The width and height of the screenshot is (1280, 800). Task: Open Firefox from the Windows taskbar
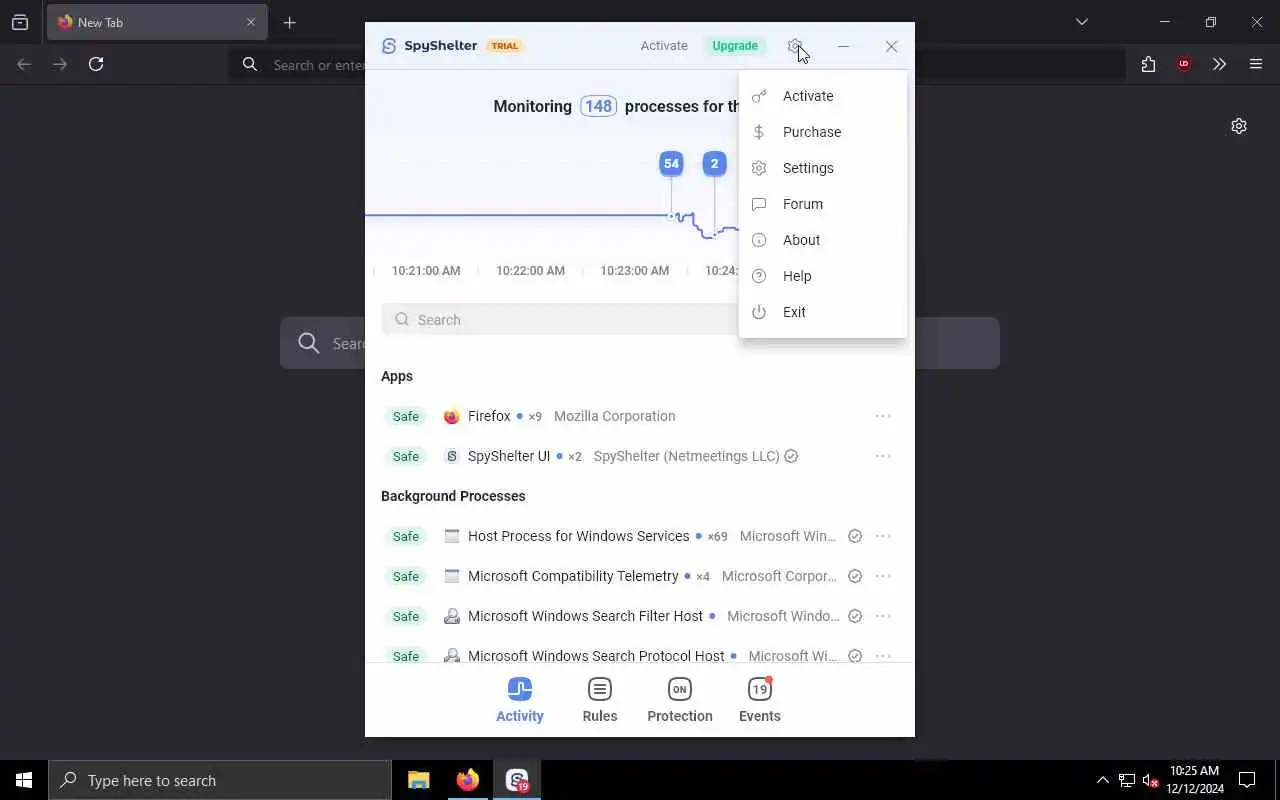click(467, 780)
